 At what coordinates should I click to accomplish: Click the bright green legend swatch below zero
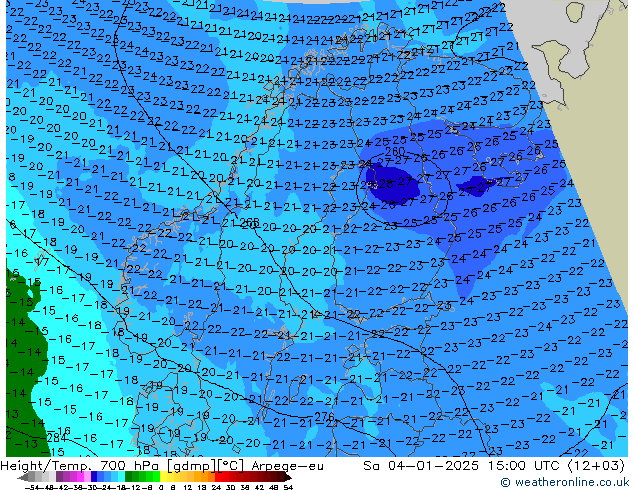pos(156,477)
